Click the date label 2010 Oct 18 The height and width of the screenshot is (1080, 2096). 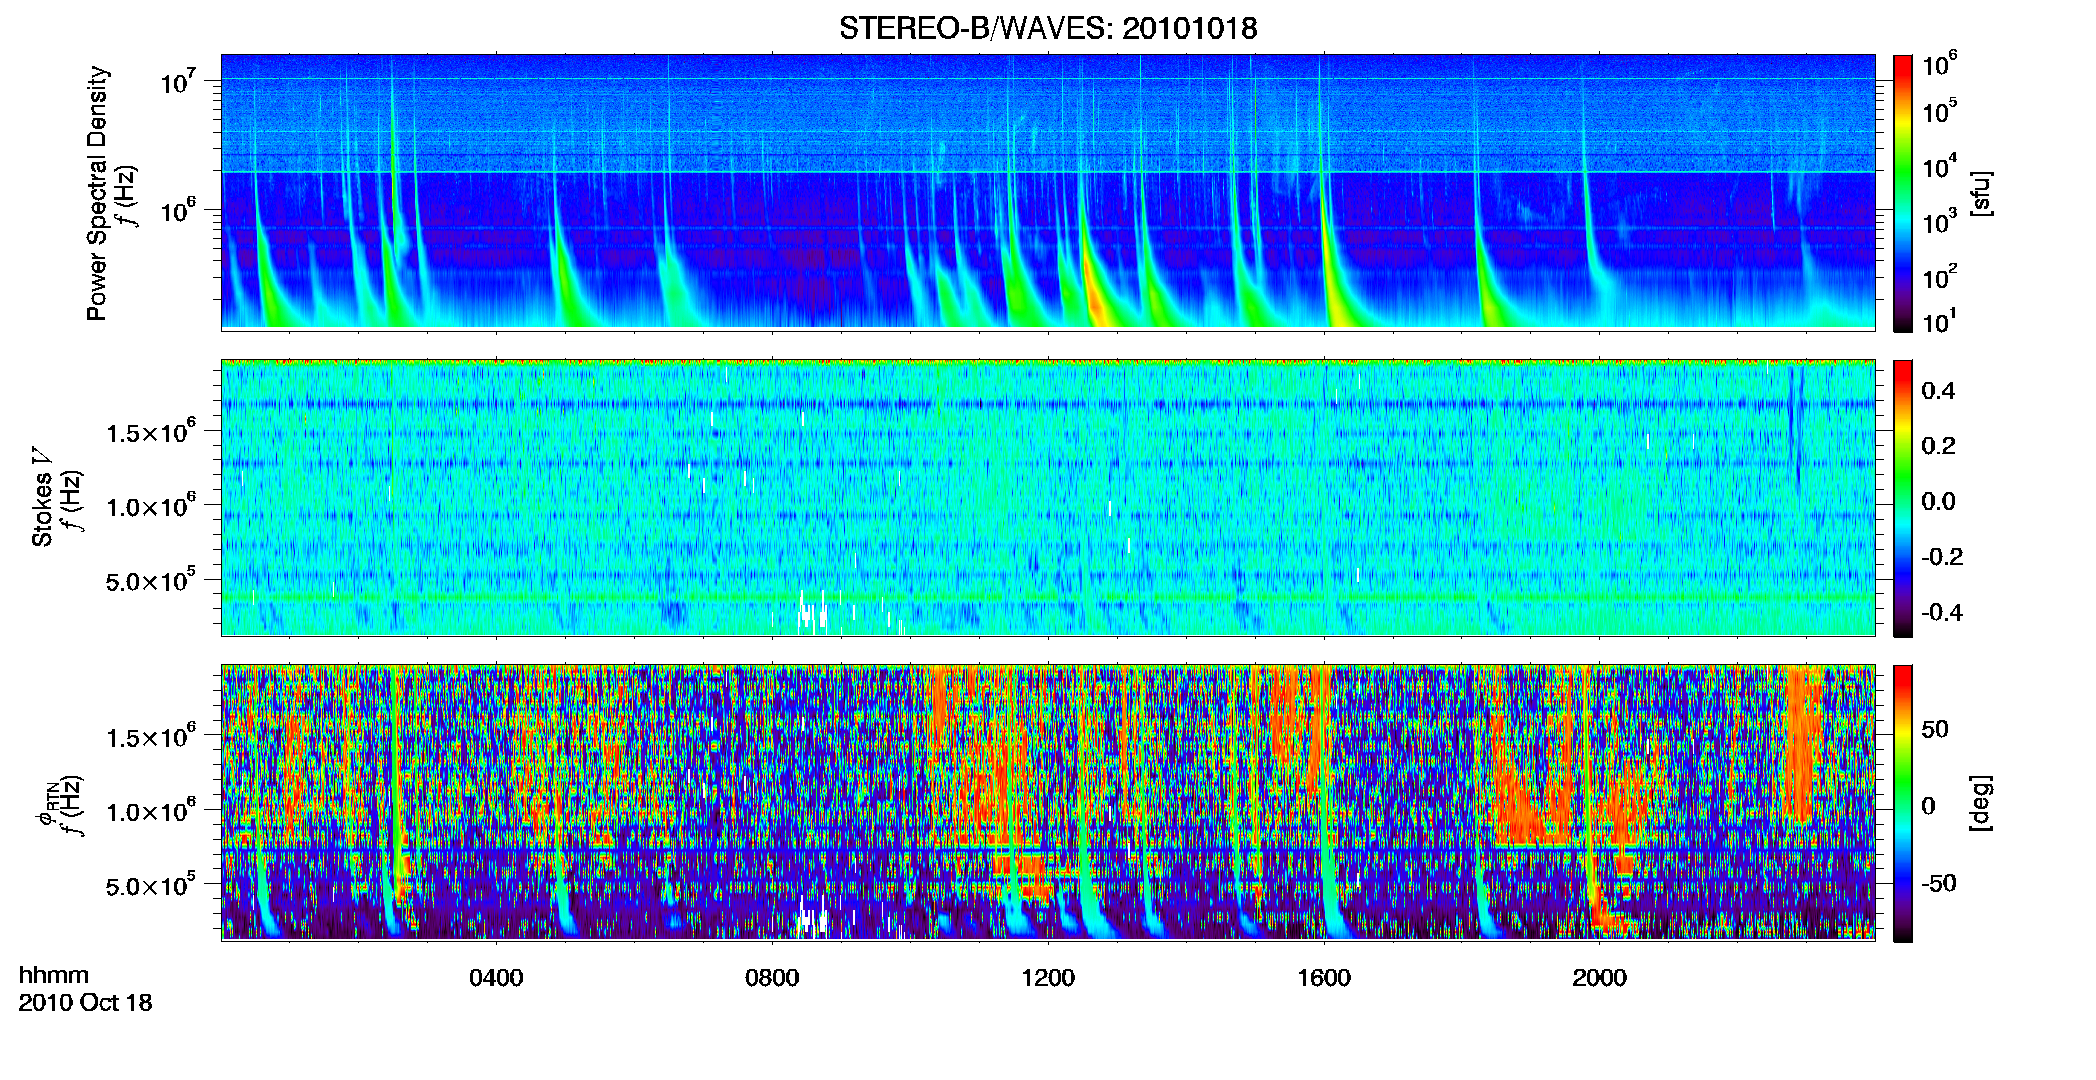(x=85, y=1003)
